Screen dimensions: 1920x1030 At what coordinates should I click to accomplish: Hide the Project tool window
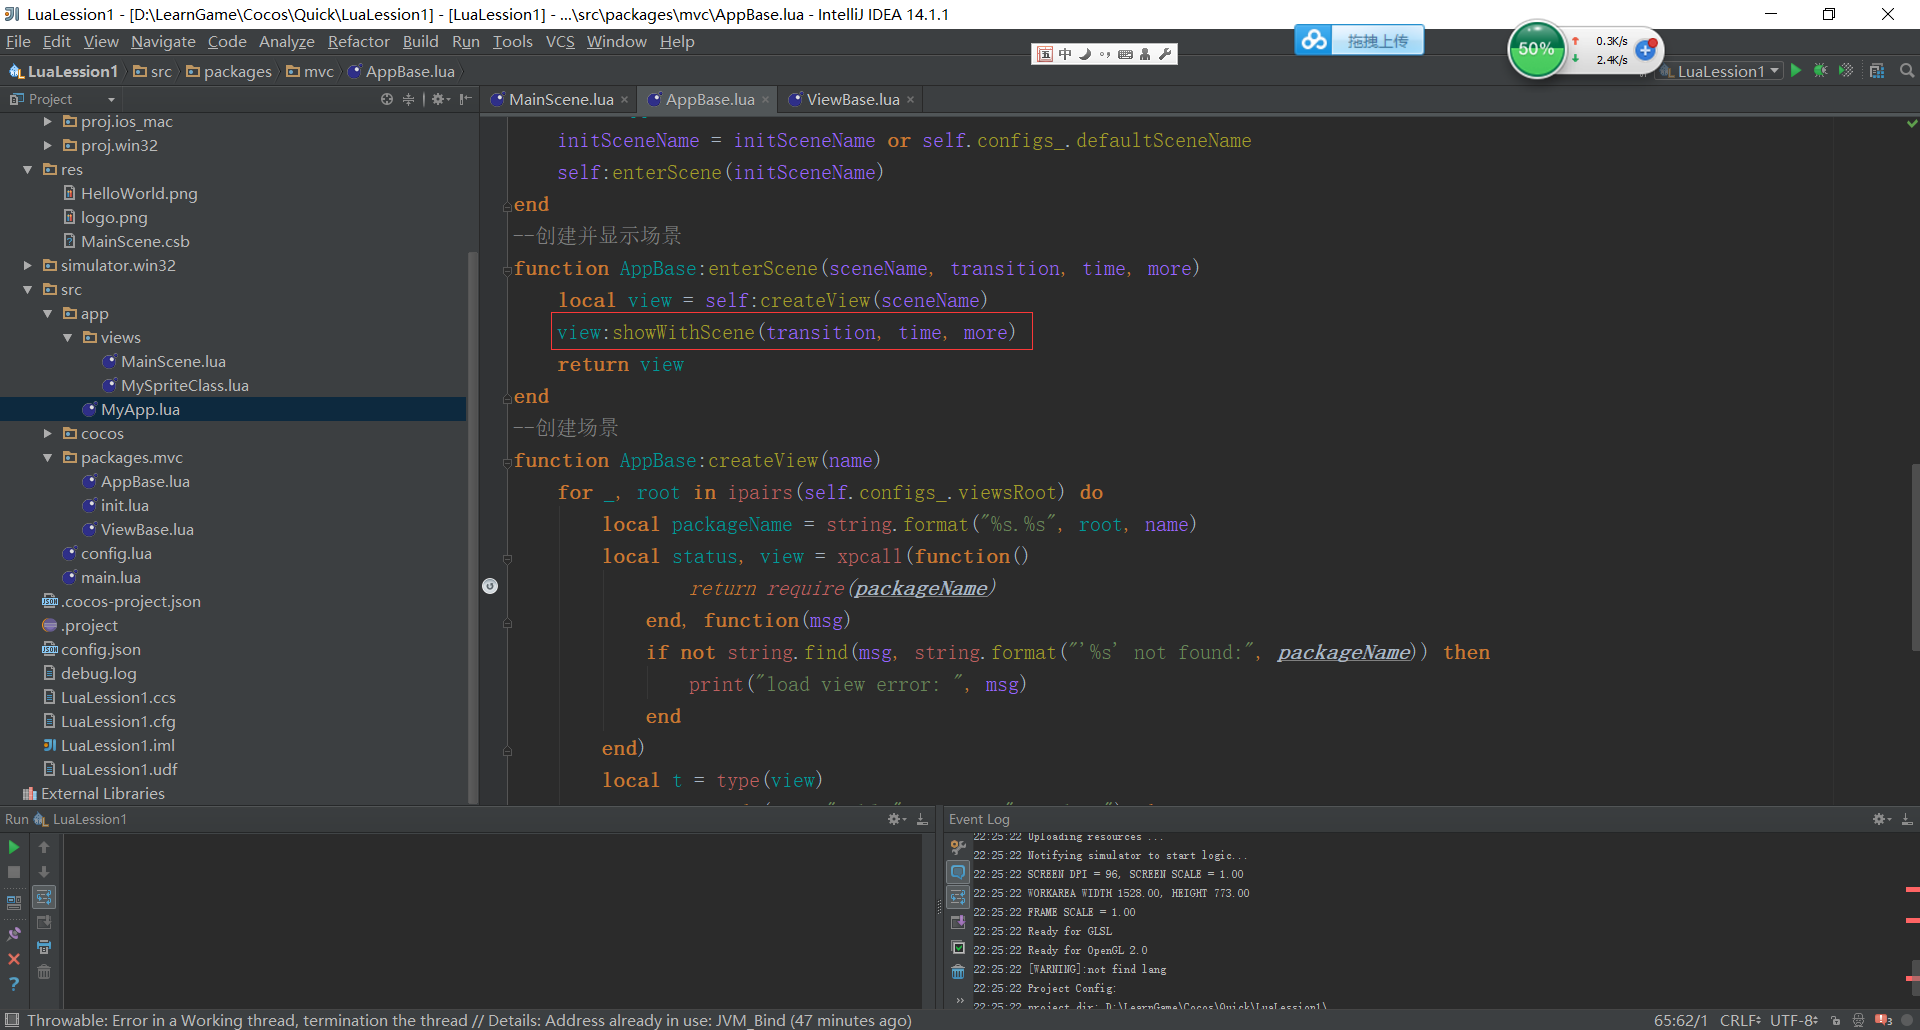[x=465, y=99]
